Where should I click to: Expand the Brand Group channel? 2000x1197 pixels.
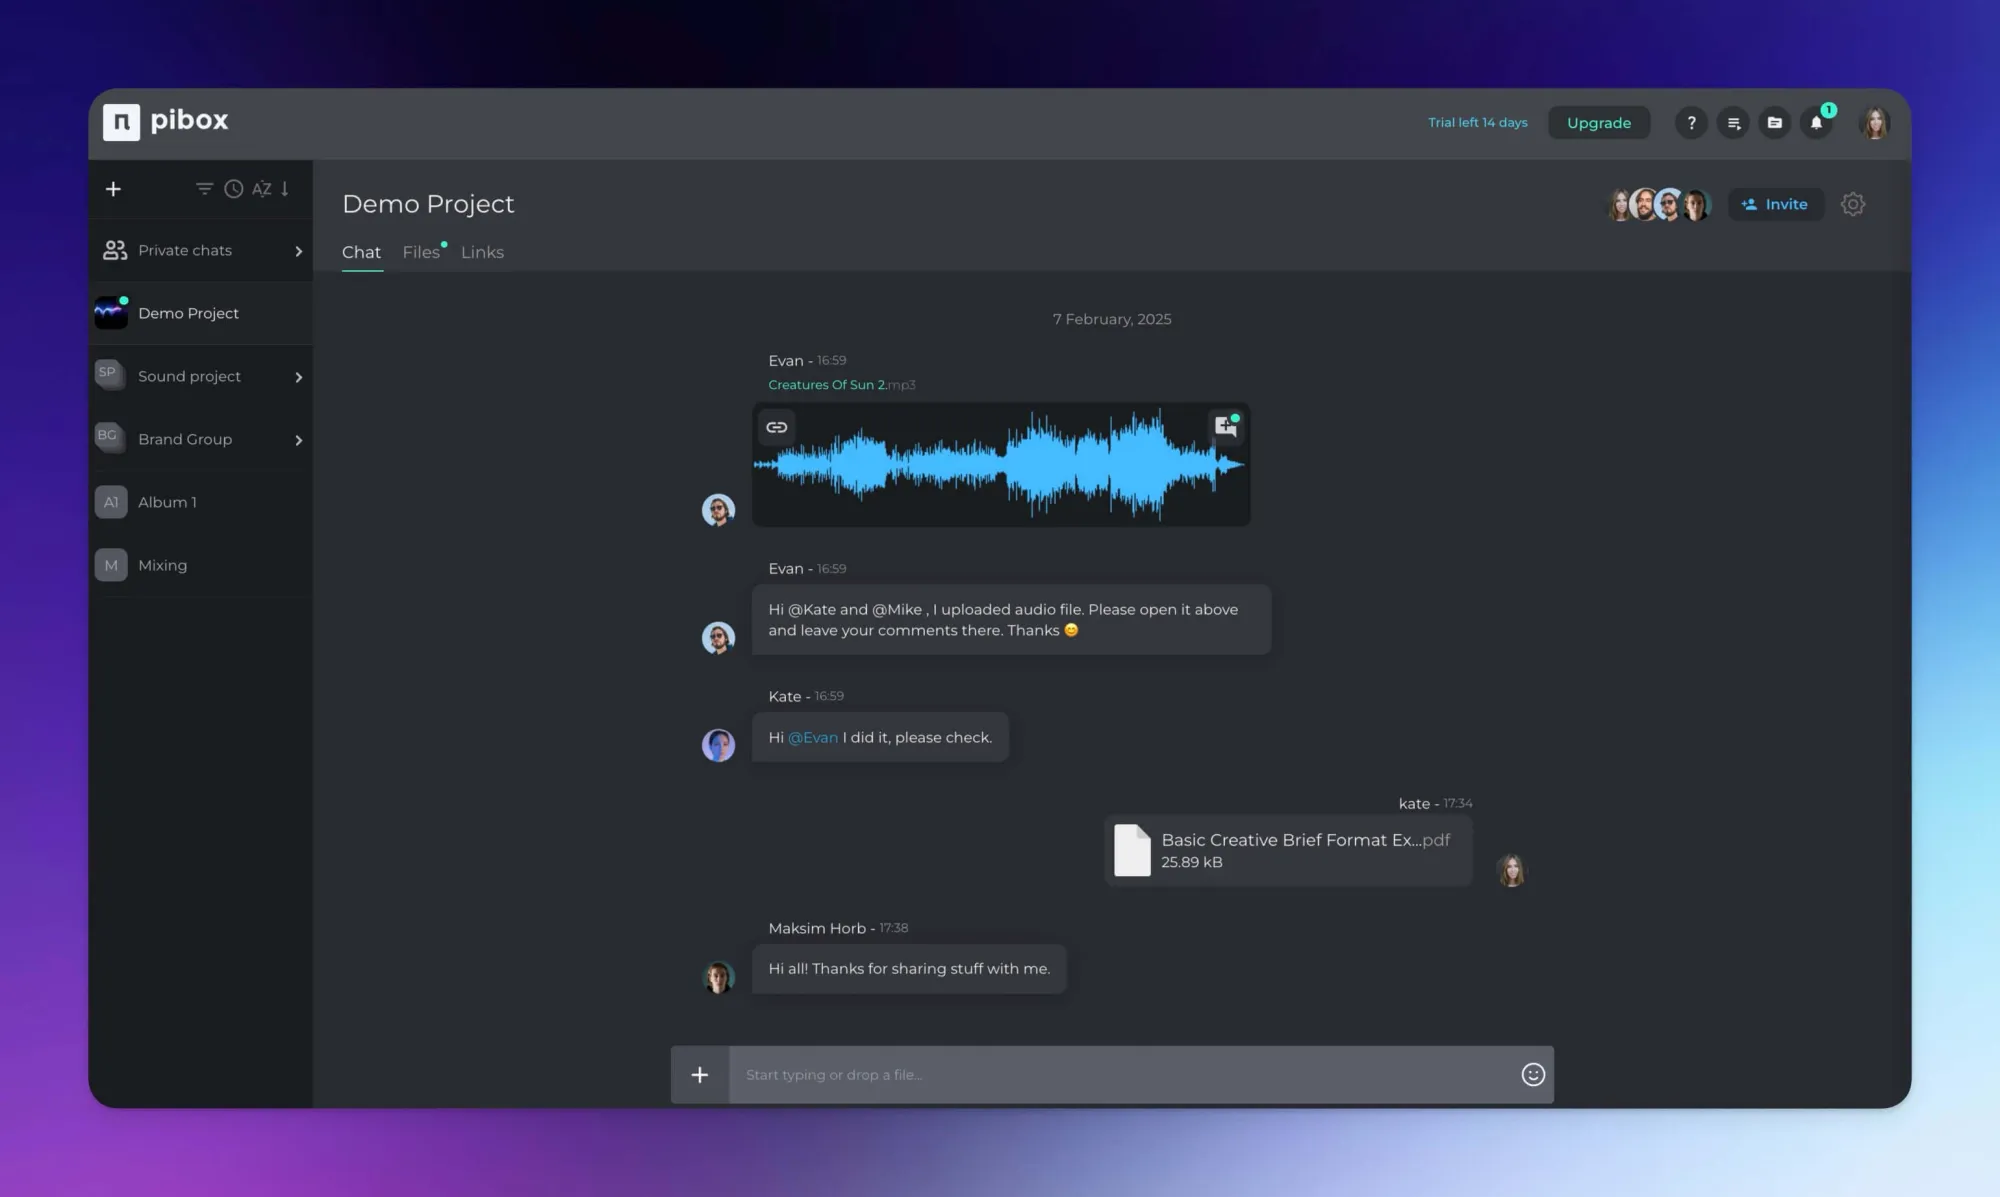298,439
